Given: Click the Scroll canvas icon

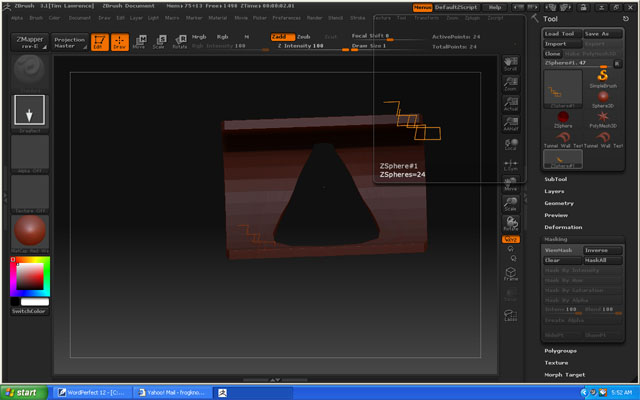Looking at the screenshot, I should 511,64.
